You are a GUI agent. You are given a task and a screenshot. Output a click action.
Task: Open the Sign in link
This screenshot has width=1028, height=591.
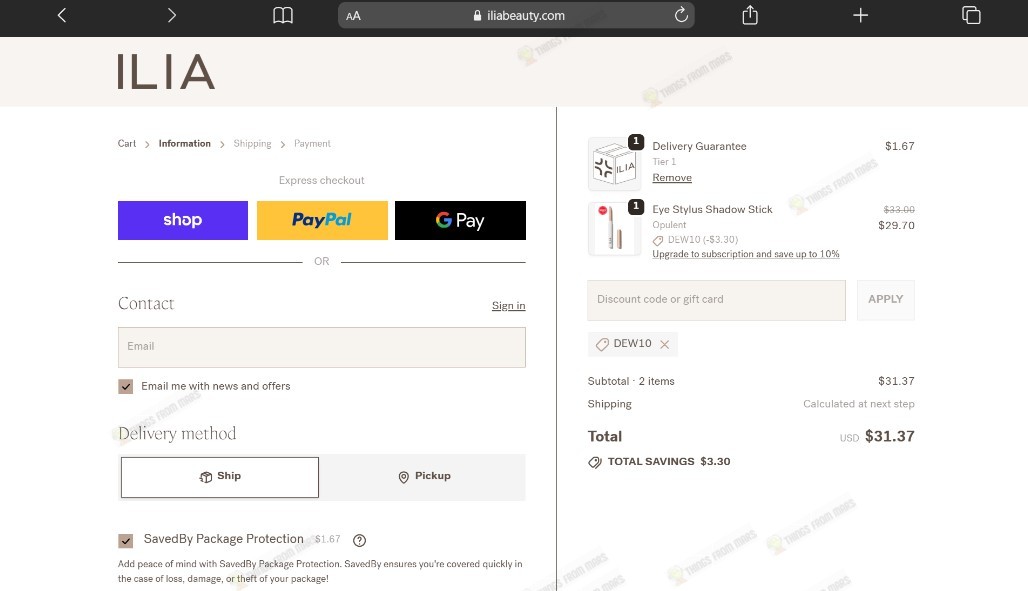click(509, 306)
